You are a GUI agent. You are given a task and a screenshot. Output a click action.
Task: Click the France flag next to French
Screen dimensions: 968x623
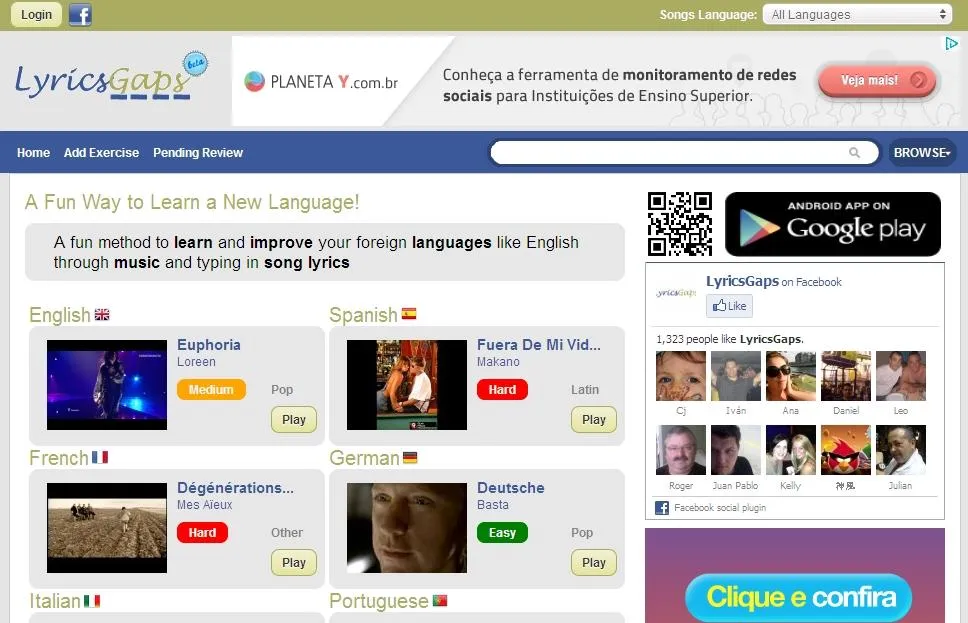100,457
